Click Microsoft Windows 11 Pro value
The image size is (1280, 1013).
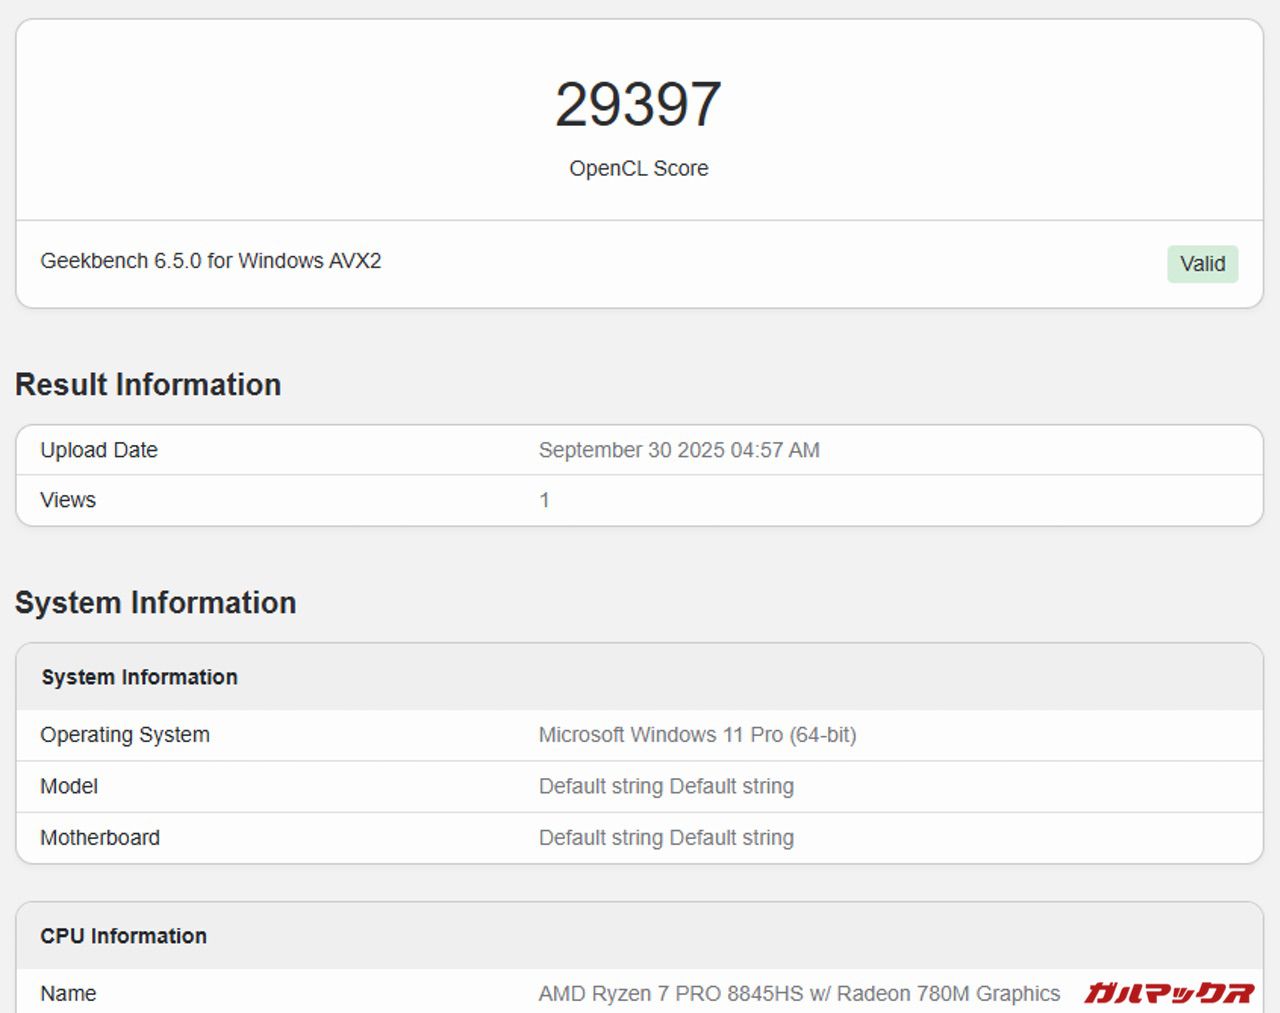click(697, 735)
